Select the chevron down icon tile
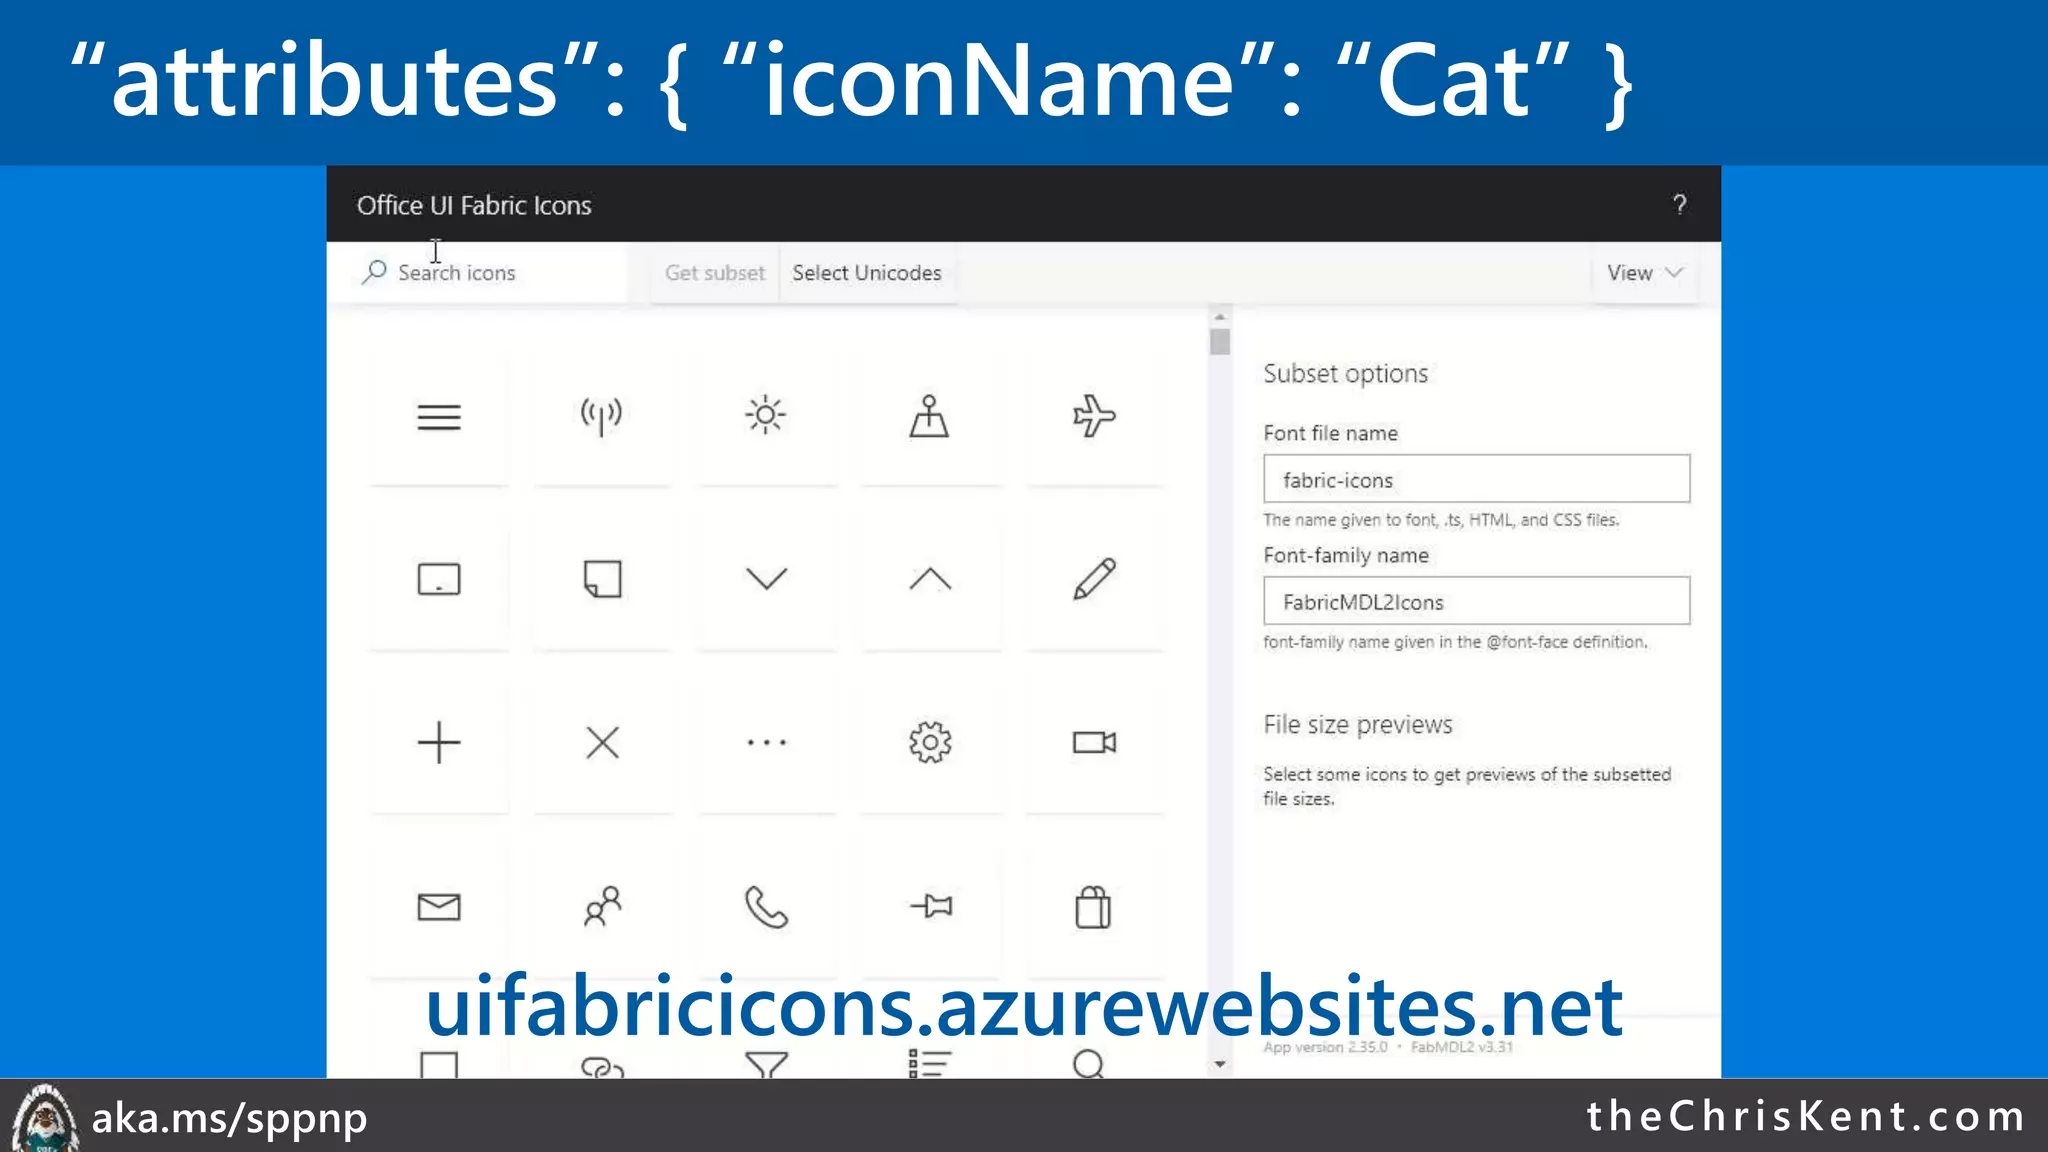 pos(766,579)
